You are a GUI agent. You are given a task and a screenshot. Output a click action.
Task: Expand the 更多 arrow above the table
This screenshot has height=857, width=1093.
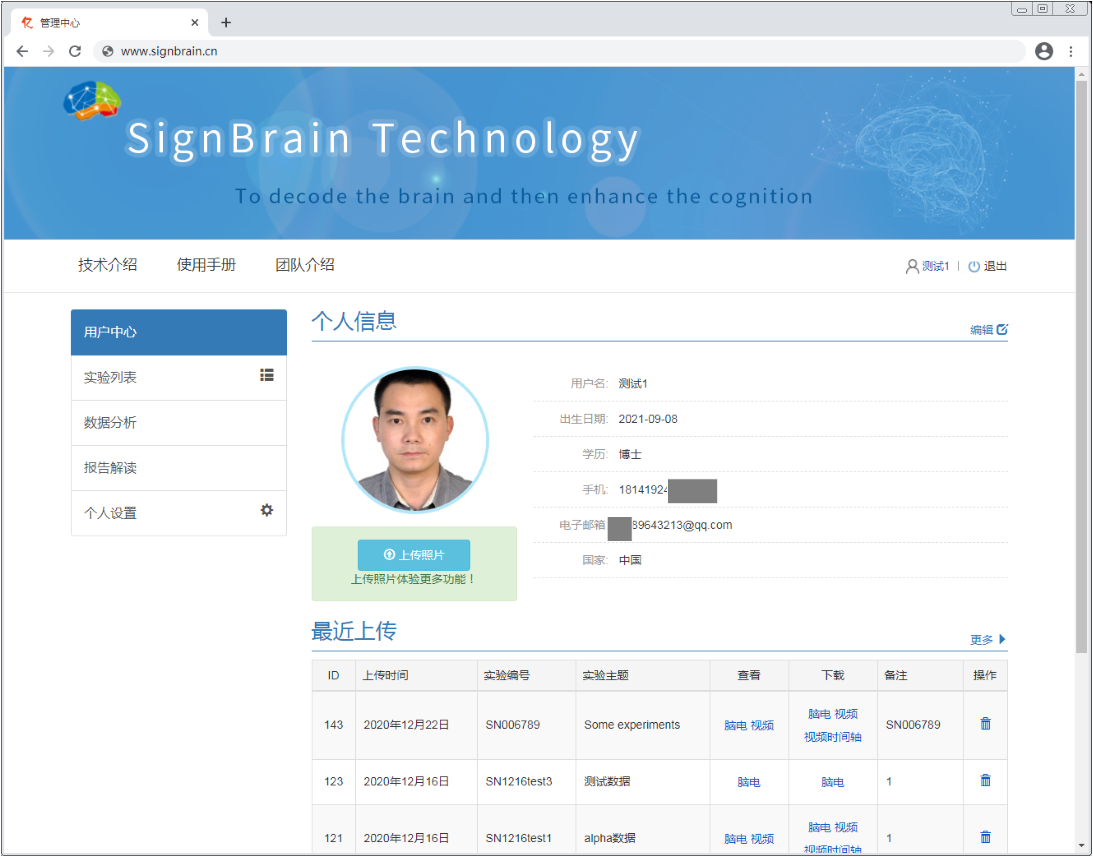[1001, 638]
